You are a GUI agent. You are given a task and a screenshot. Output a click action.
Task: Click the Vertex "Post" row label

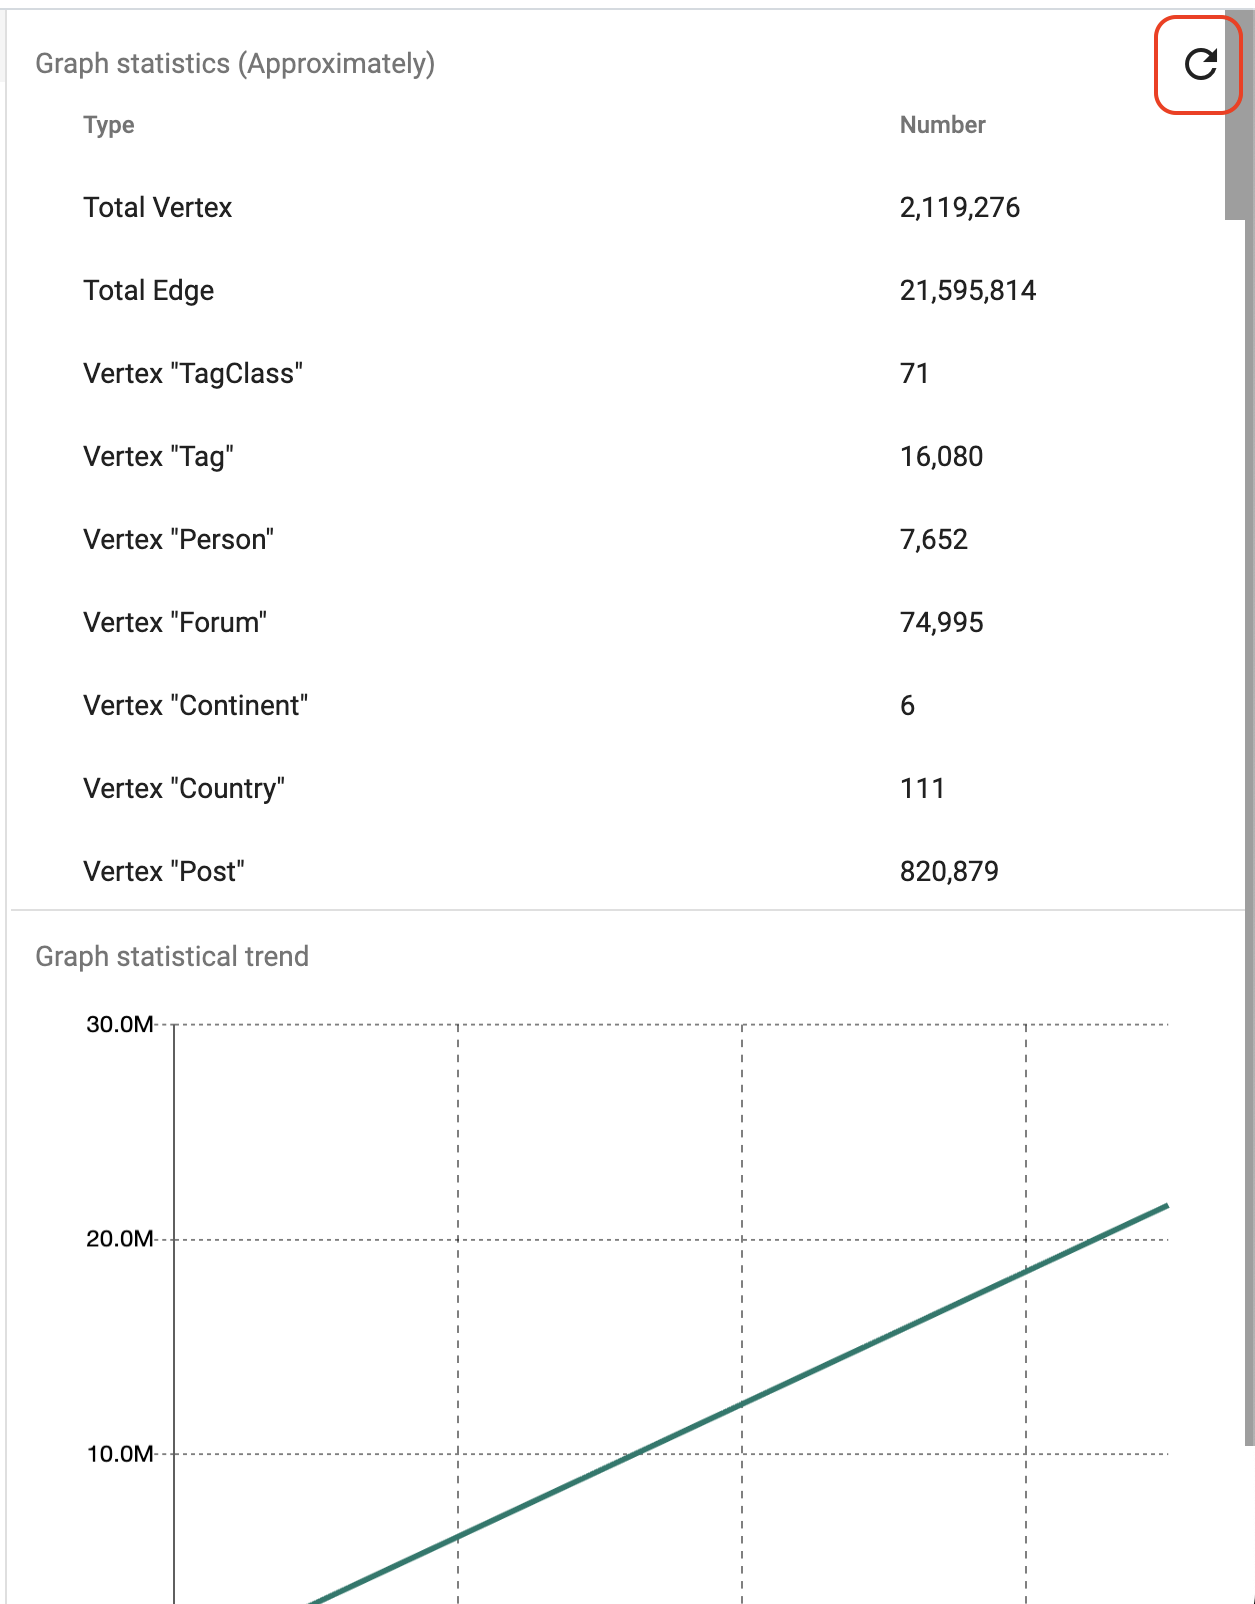164,872
